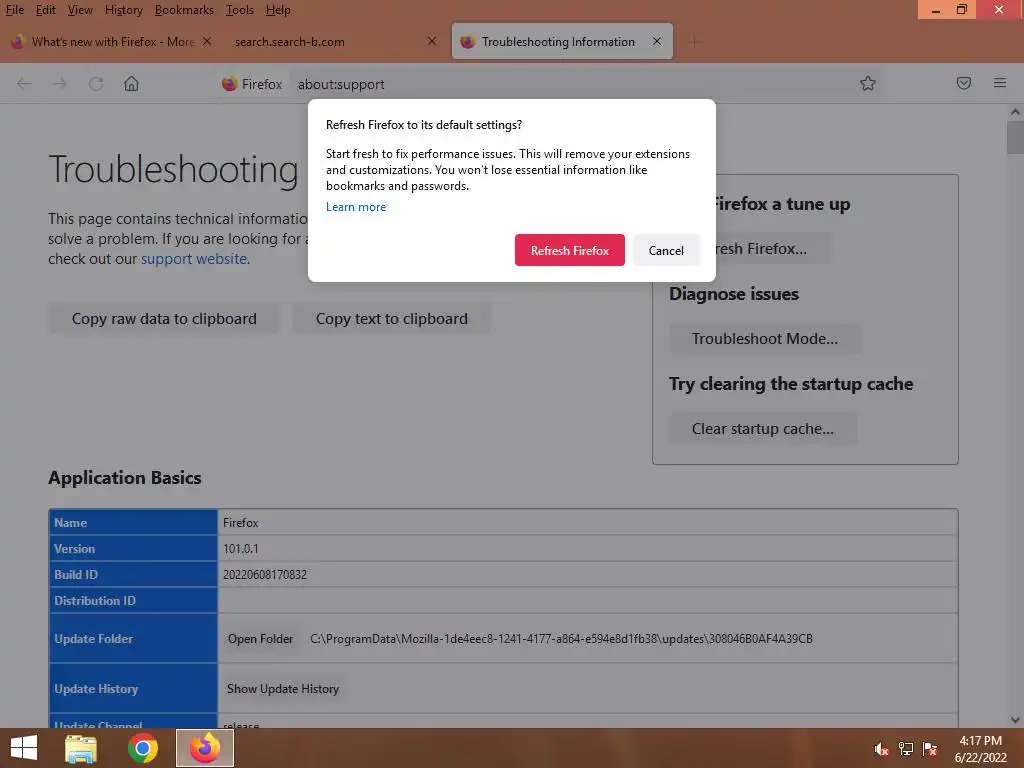The height and width of the screenshot is (768, 1024).
Task: Click the vertical scrollbar thumb
Action: pos(1015,137)
